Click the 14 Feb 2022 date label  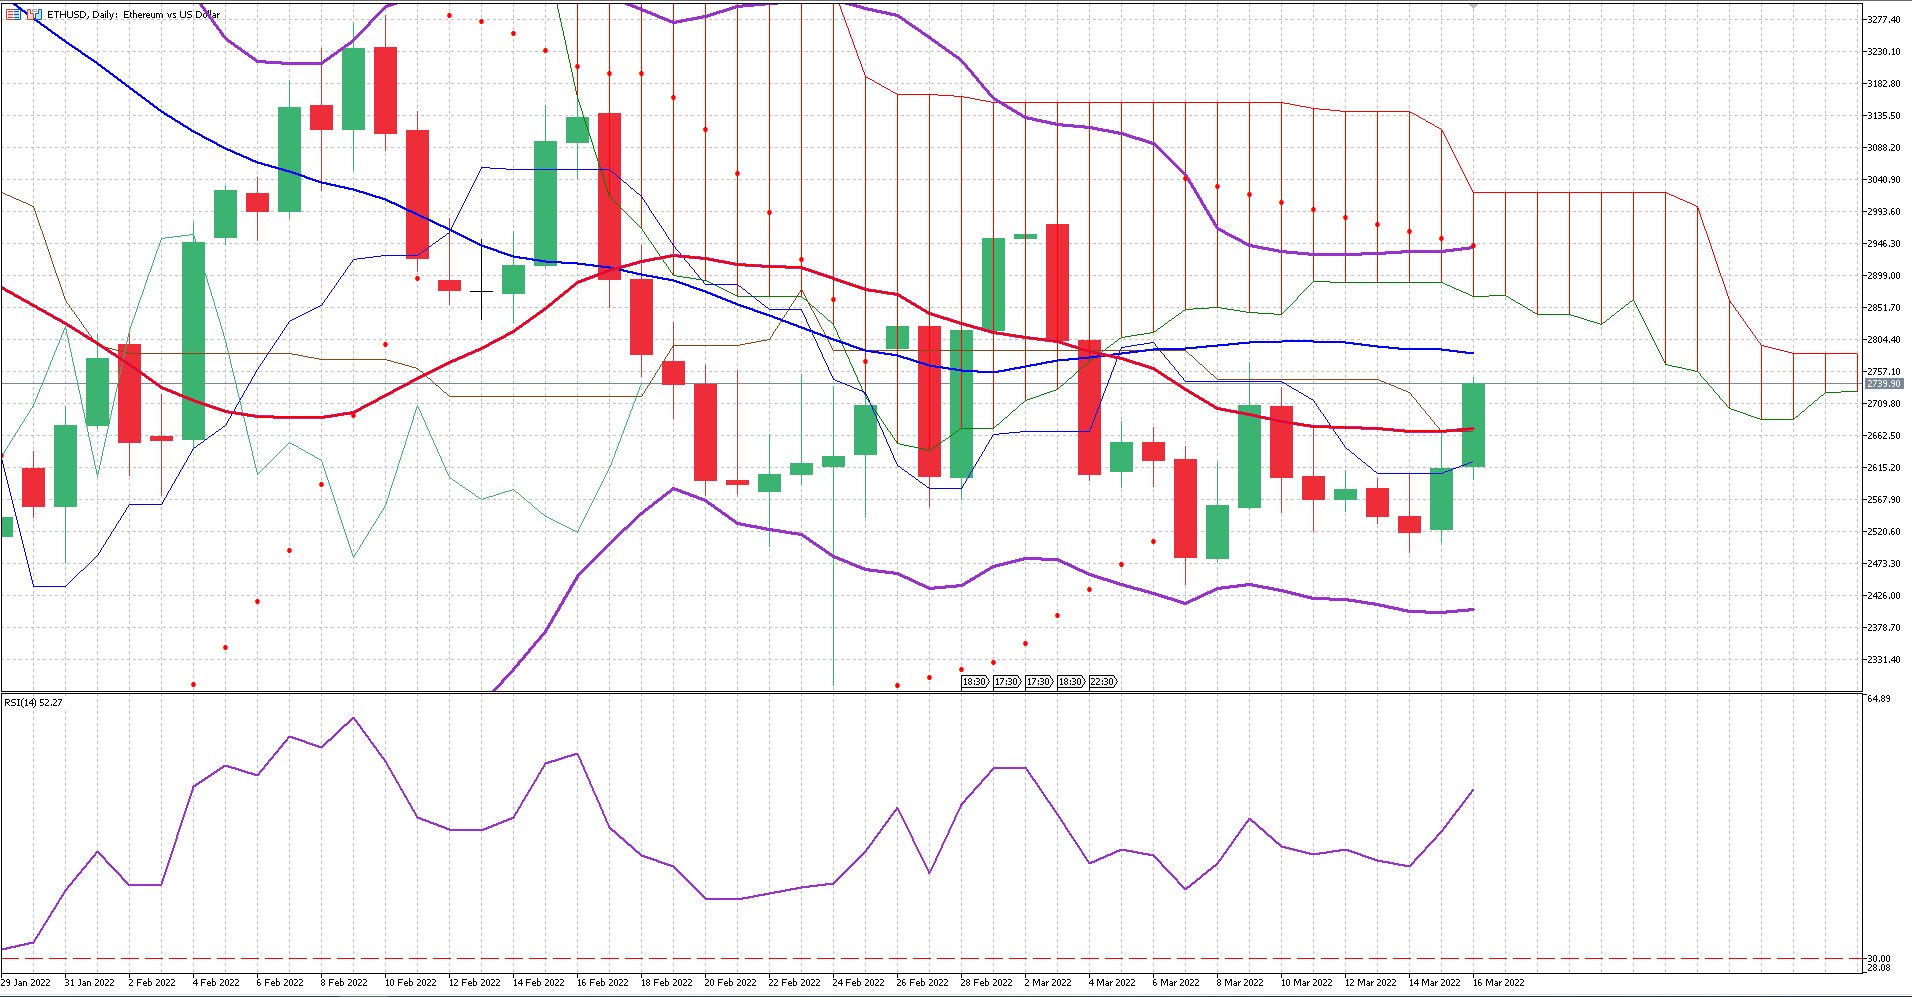(538, 983)
